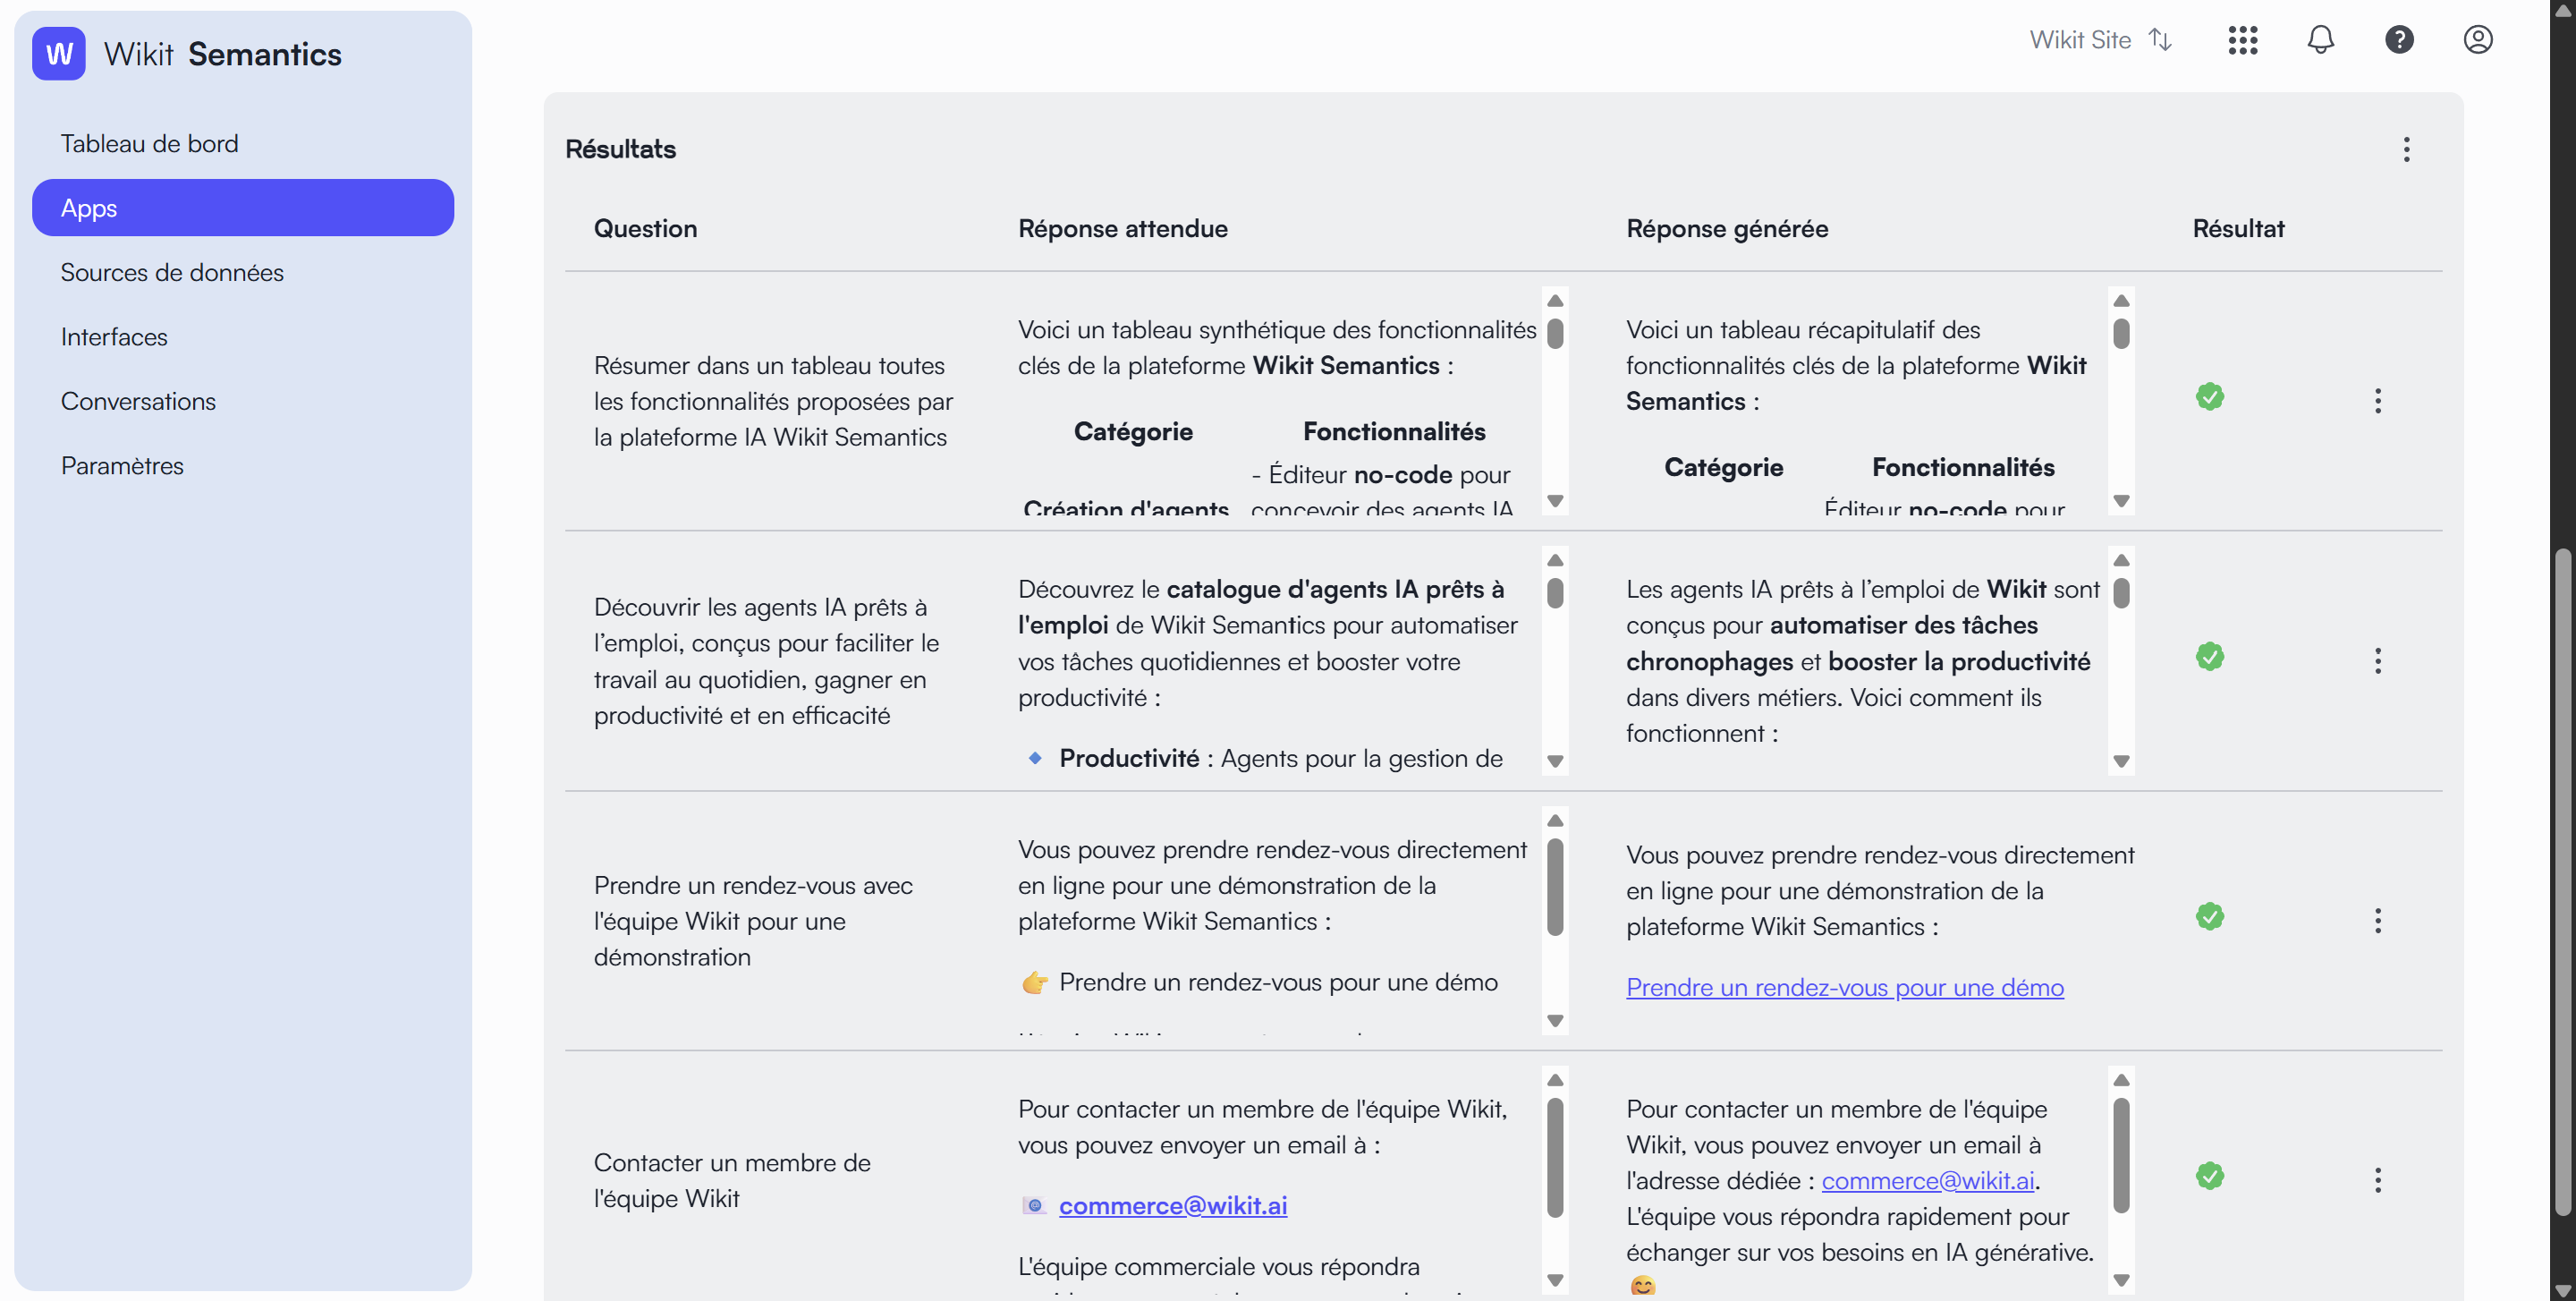
Task: Switch site with the Wikit Site selector
Action: pyautogui.click(x=2100, y=40)
